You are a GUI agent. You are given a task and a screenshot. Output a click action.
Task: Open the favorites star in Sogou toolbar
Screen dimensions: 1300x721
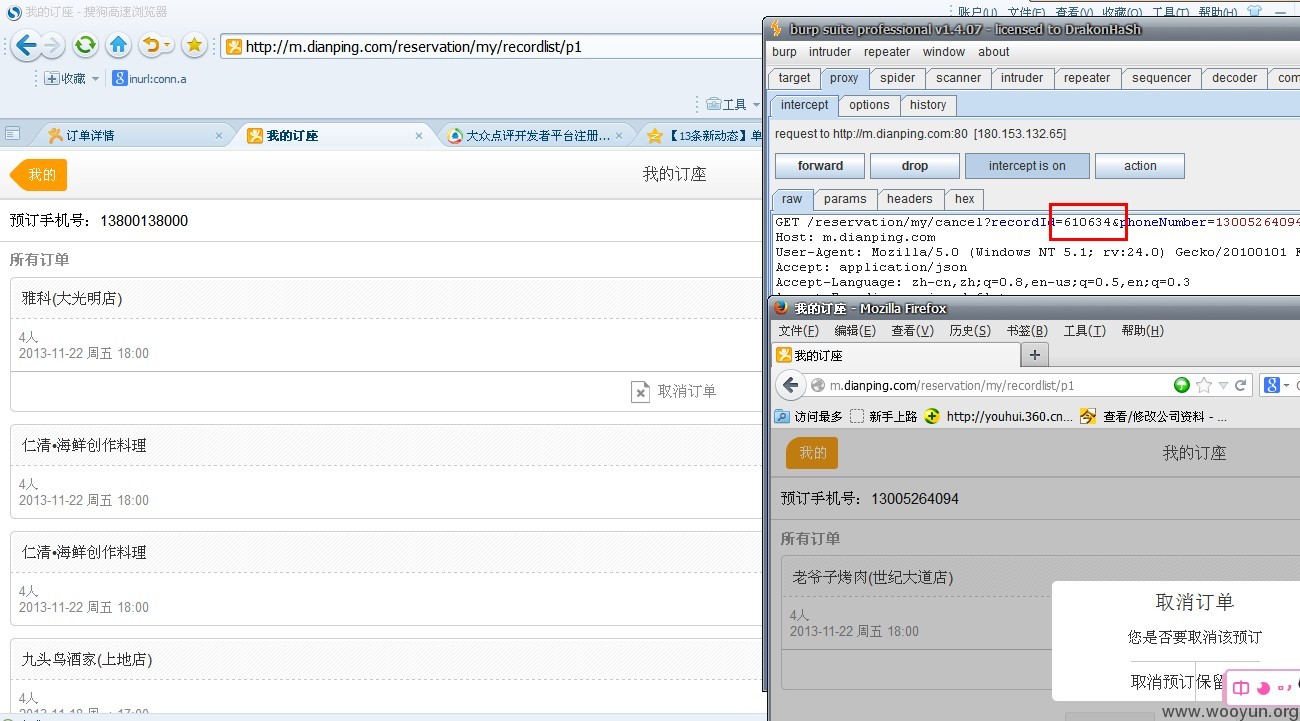[x=194, y=45]
